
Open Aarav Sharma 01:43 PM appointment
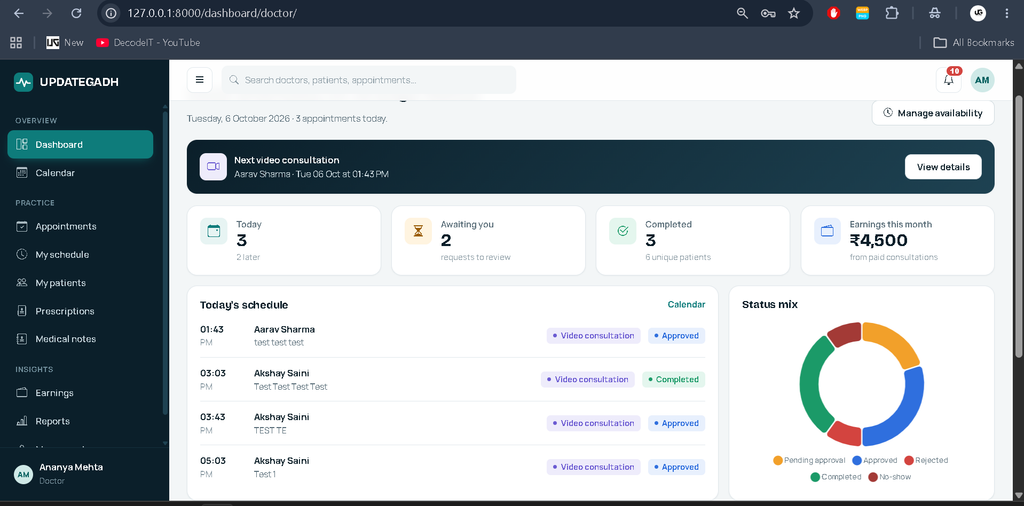pos(453,336)
